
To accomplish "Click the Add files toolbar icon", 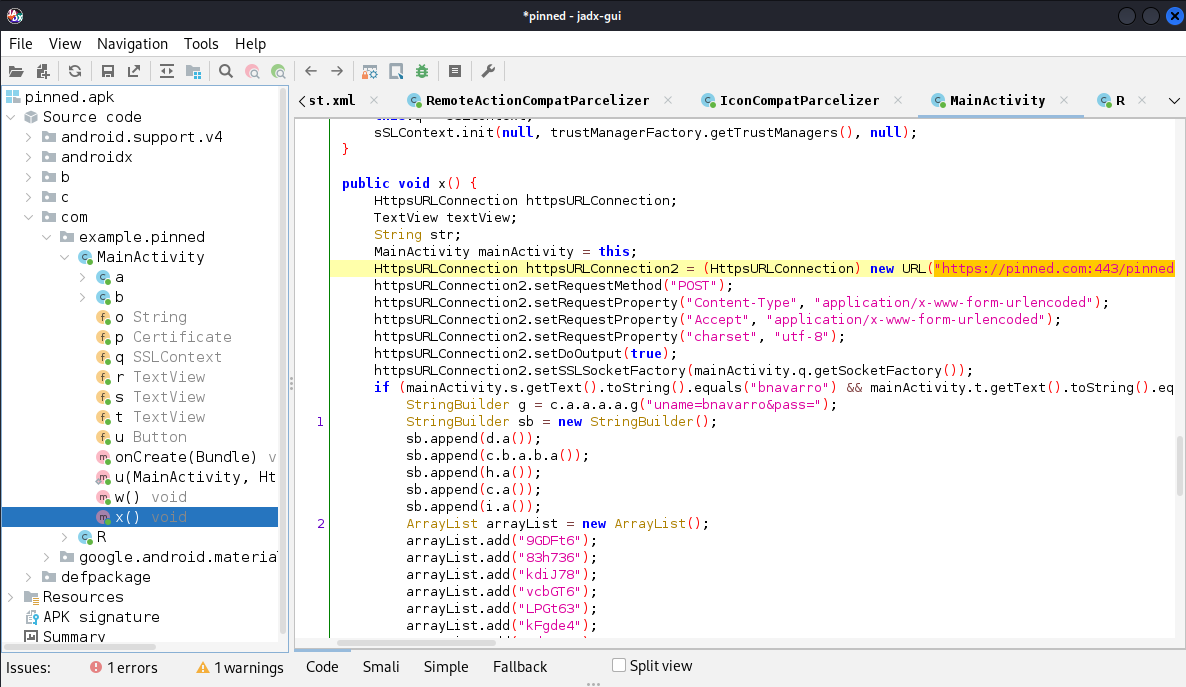I will tap(43, 71).
